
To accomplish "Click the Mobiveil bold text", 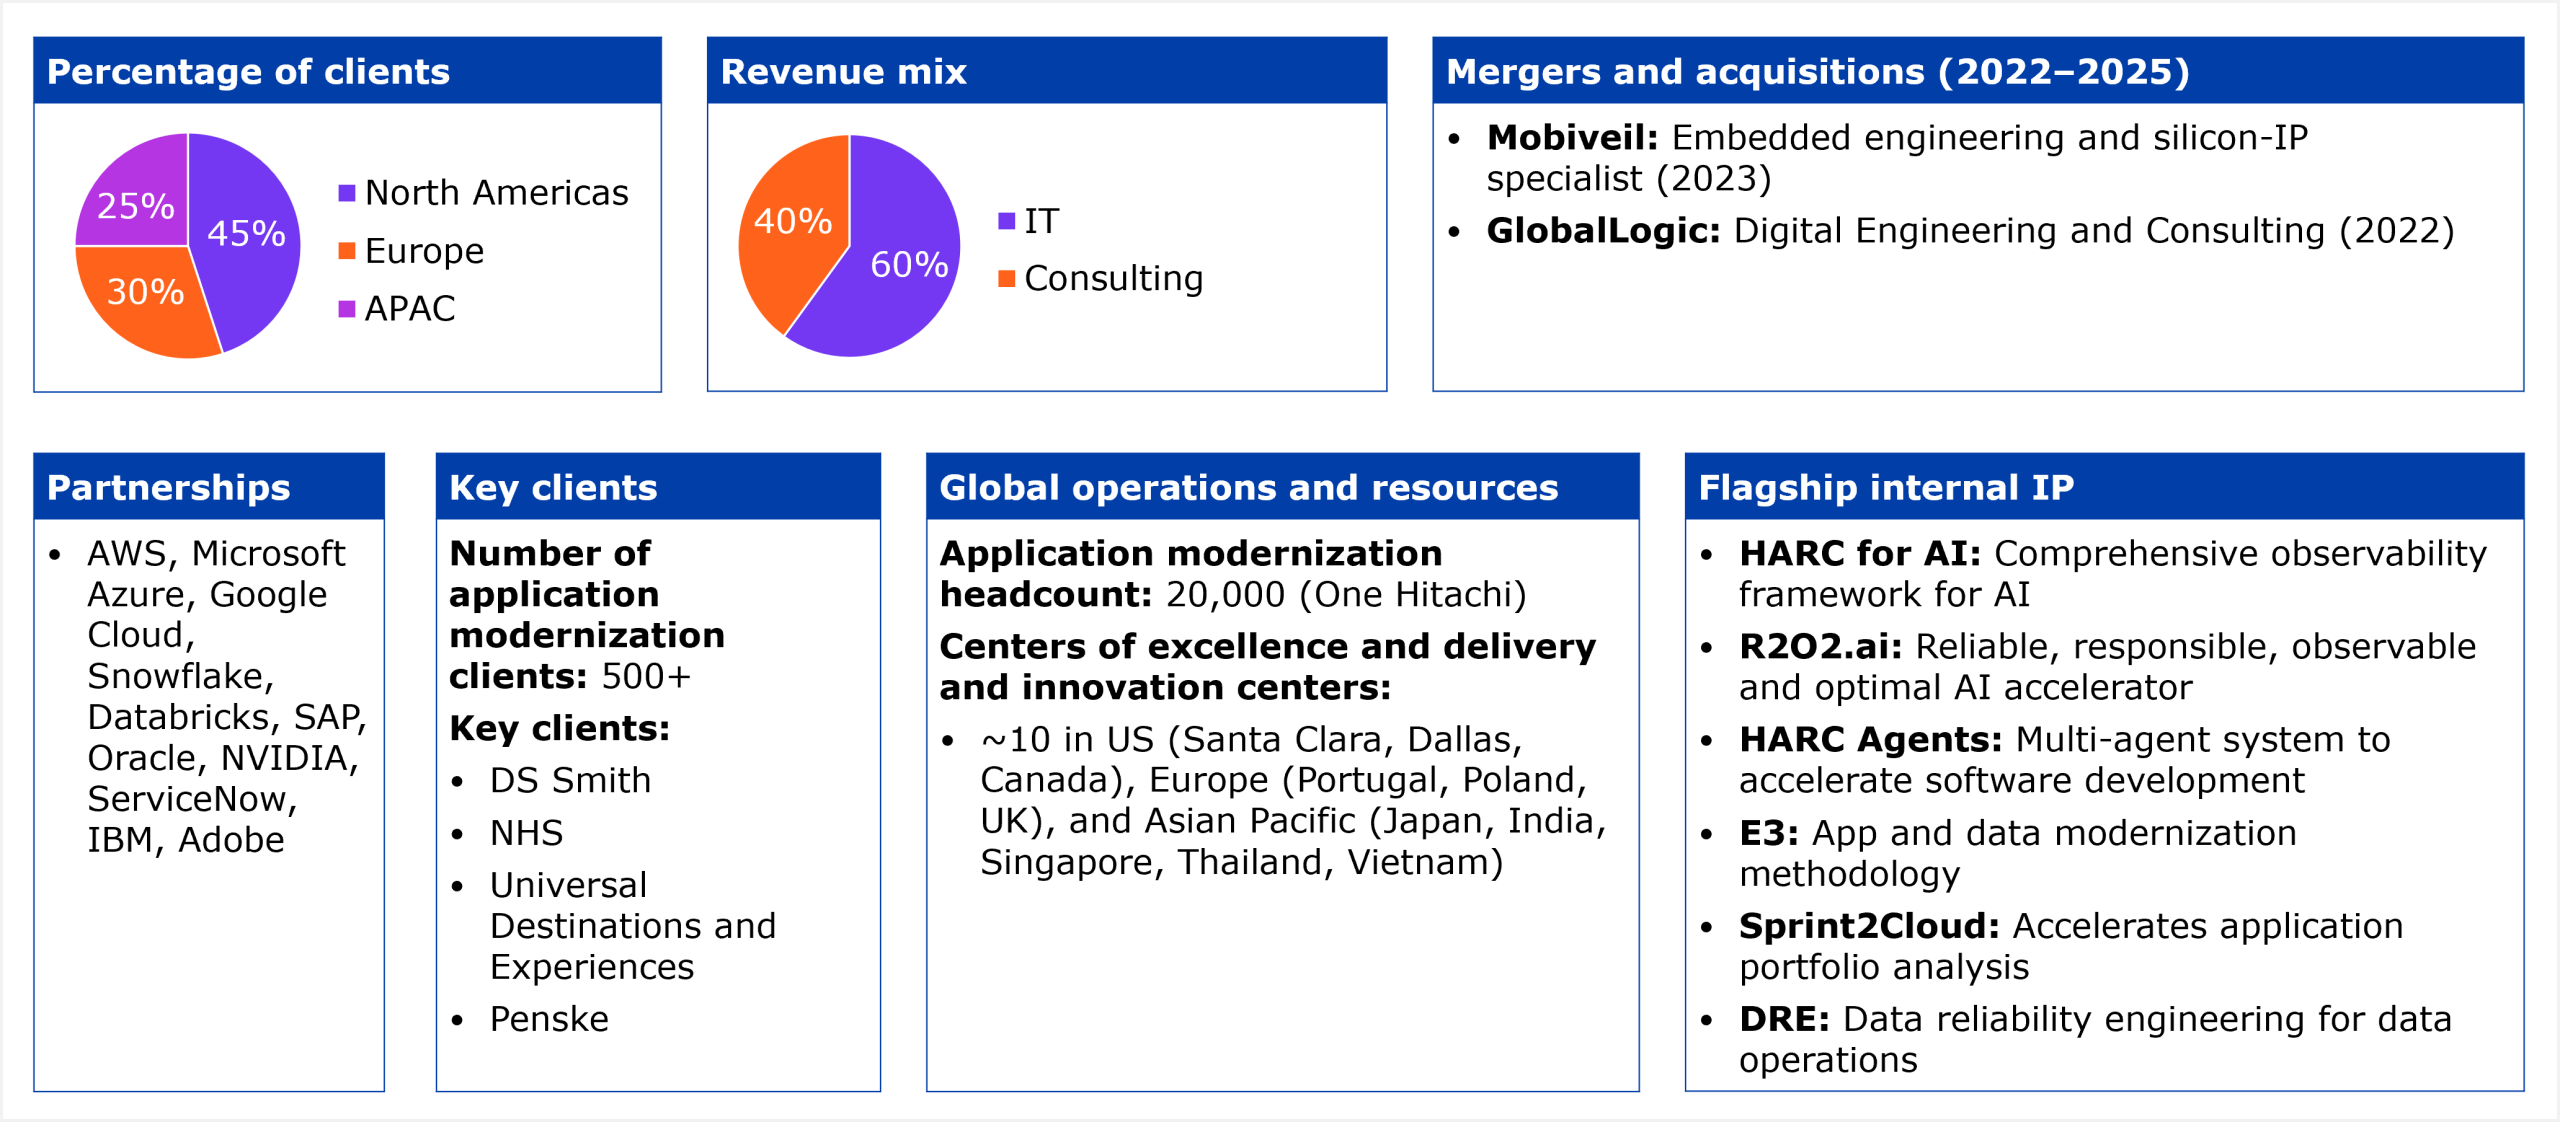I will 1571,138.
